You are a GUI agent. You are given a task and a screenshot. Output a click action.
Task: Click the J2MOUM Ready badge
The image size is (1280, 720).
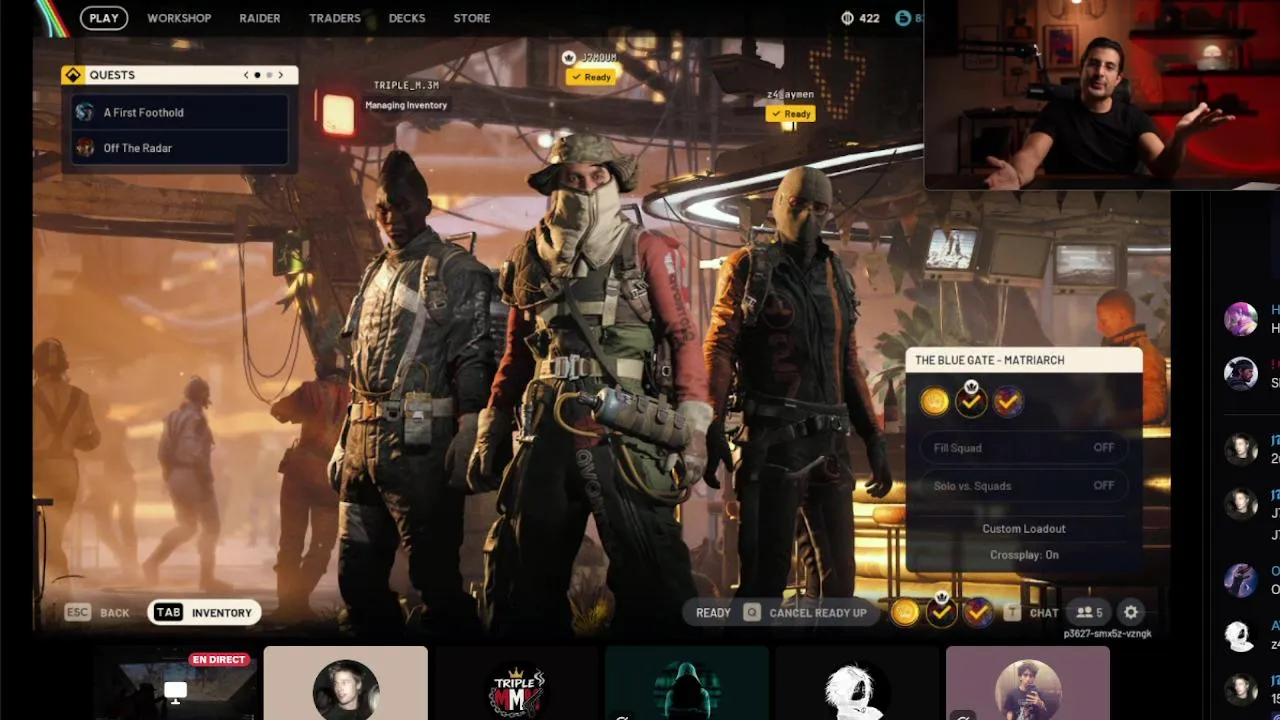click(591, 77)
